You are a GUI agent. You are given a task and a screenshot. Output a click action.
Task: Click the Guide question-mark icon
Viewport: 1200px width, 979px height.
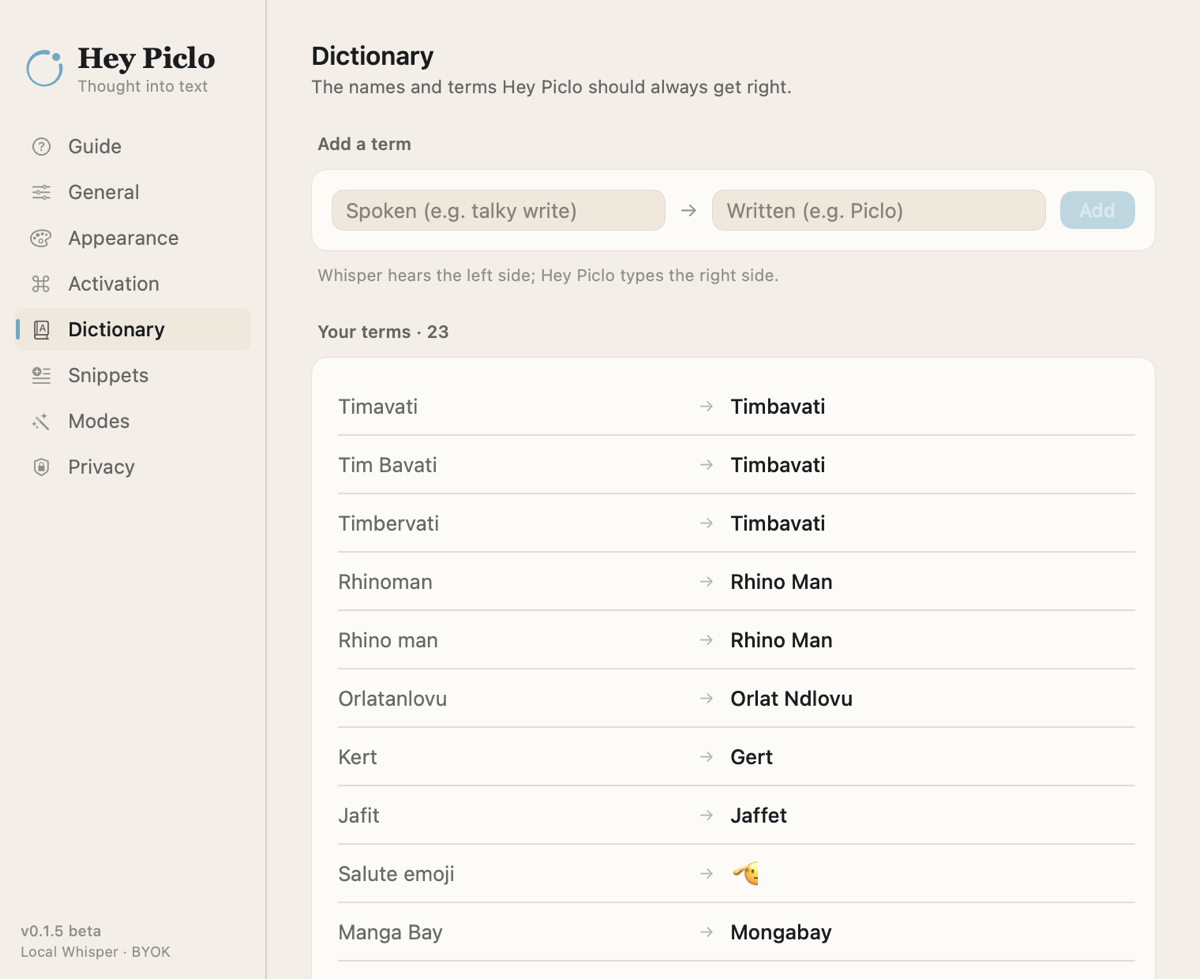(41, 147)
